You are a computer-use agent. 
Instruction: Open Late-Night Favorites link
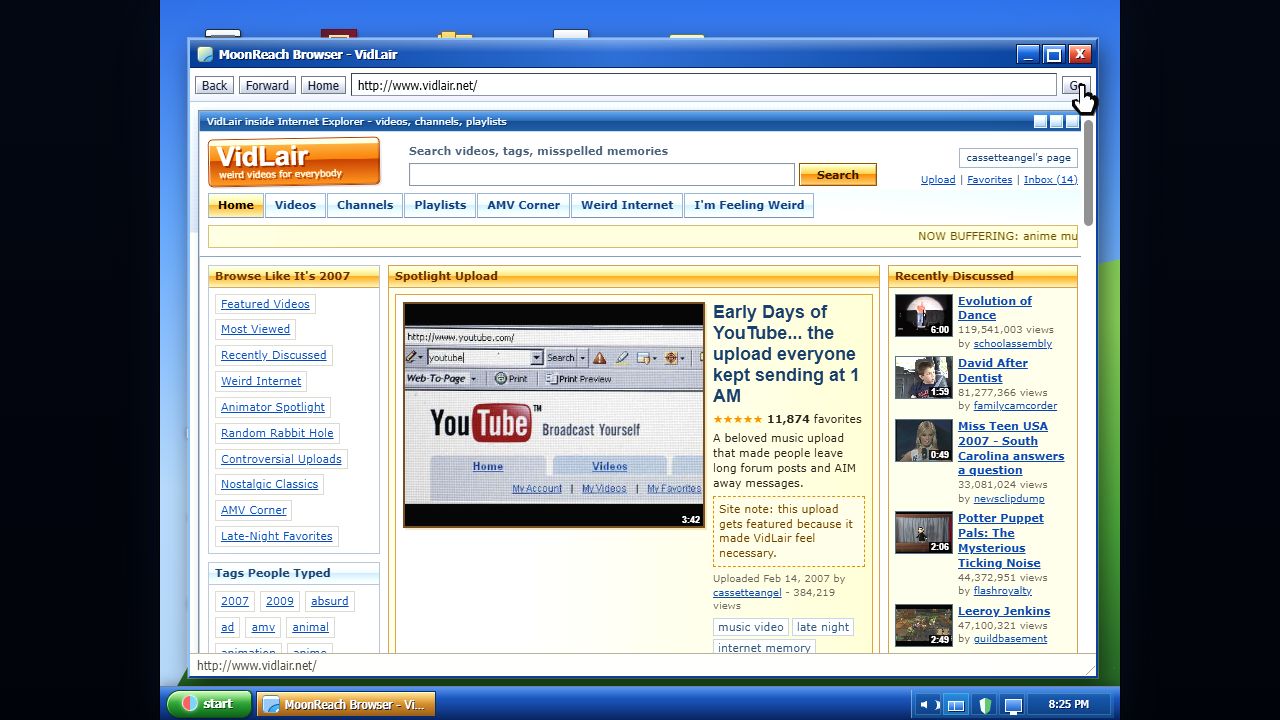coord(277,536)
